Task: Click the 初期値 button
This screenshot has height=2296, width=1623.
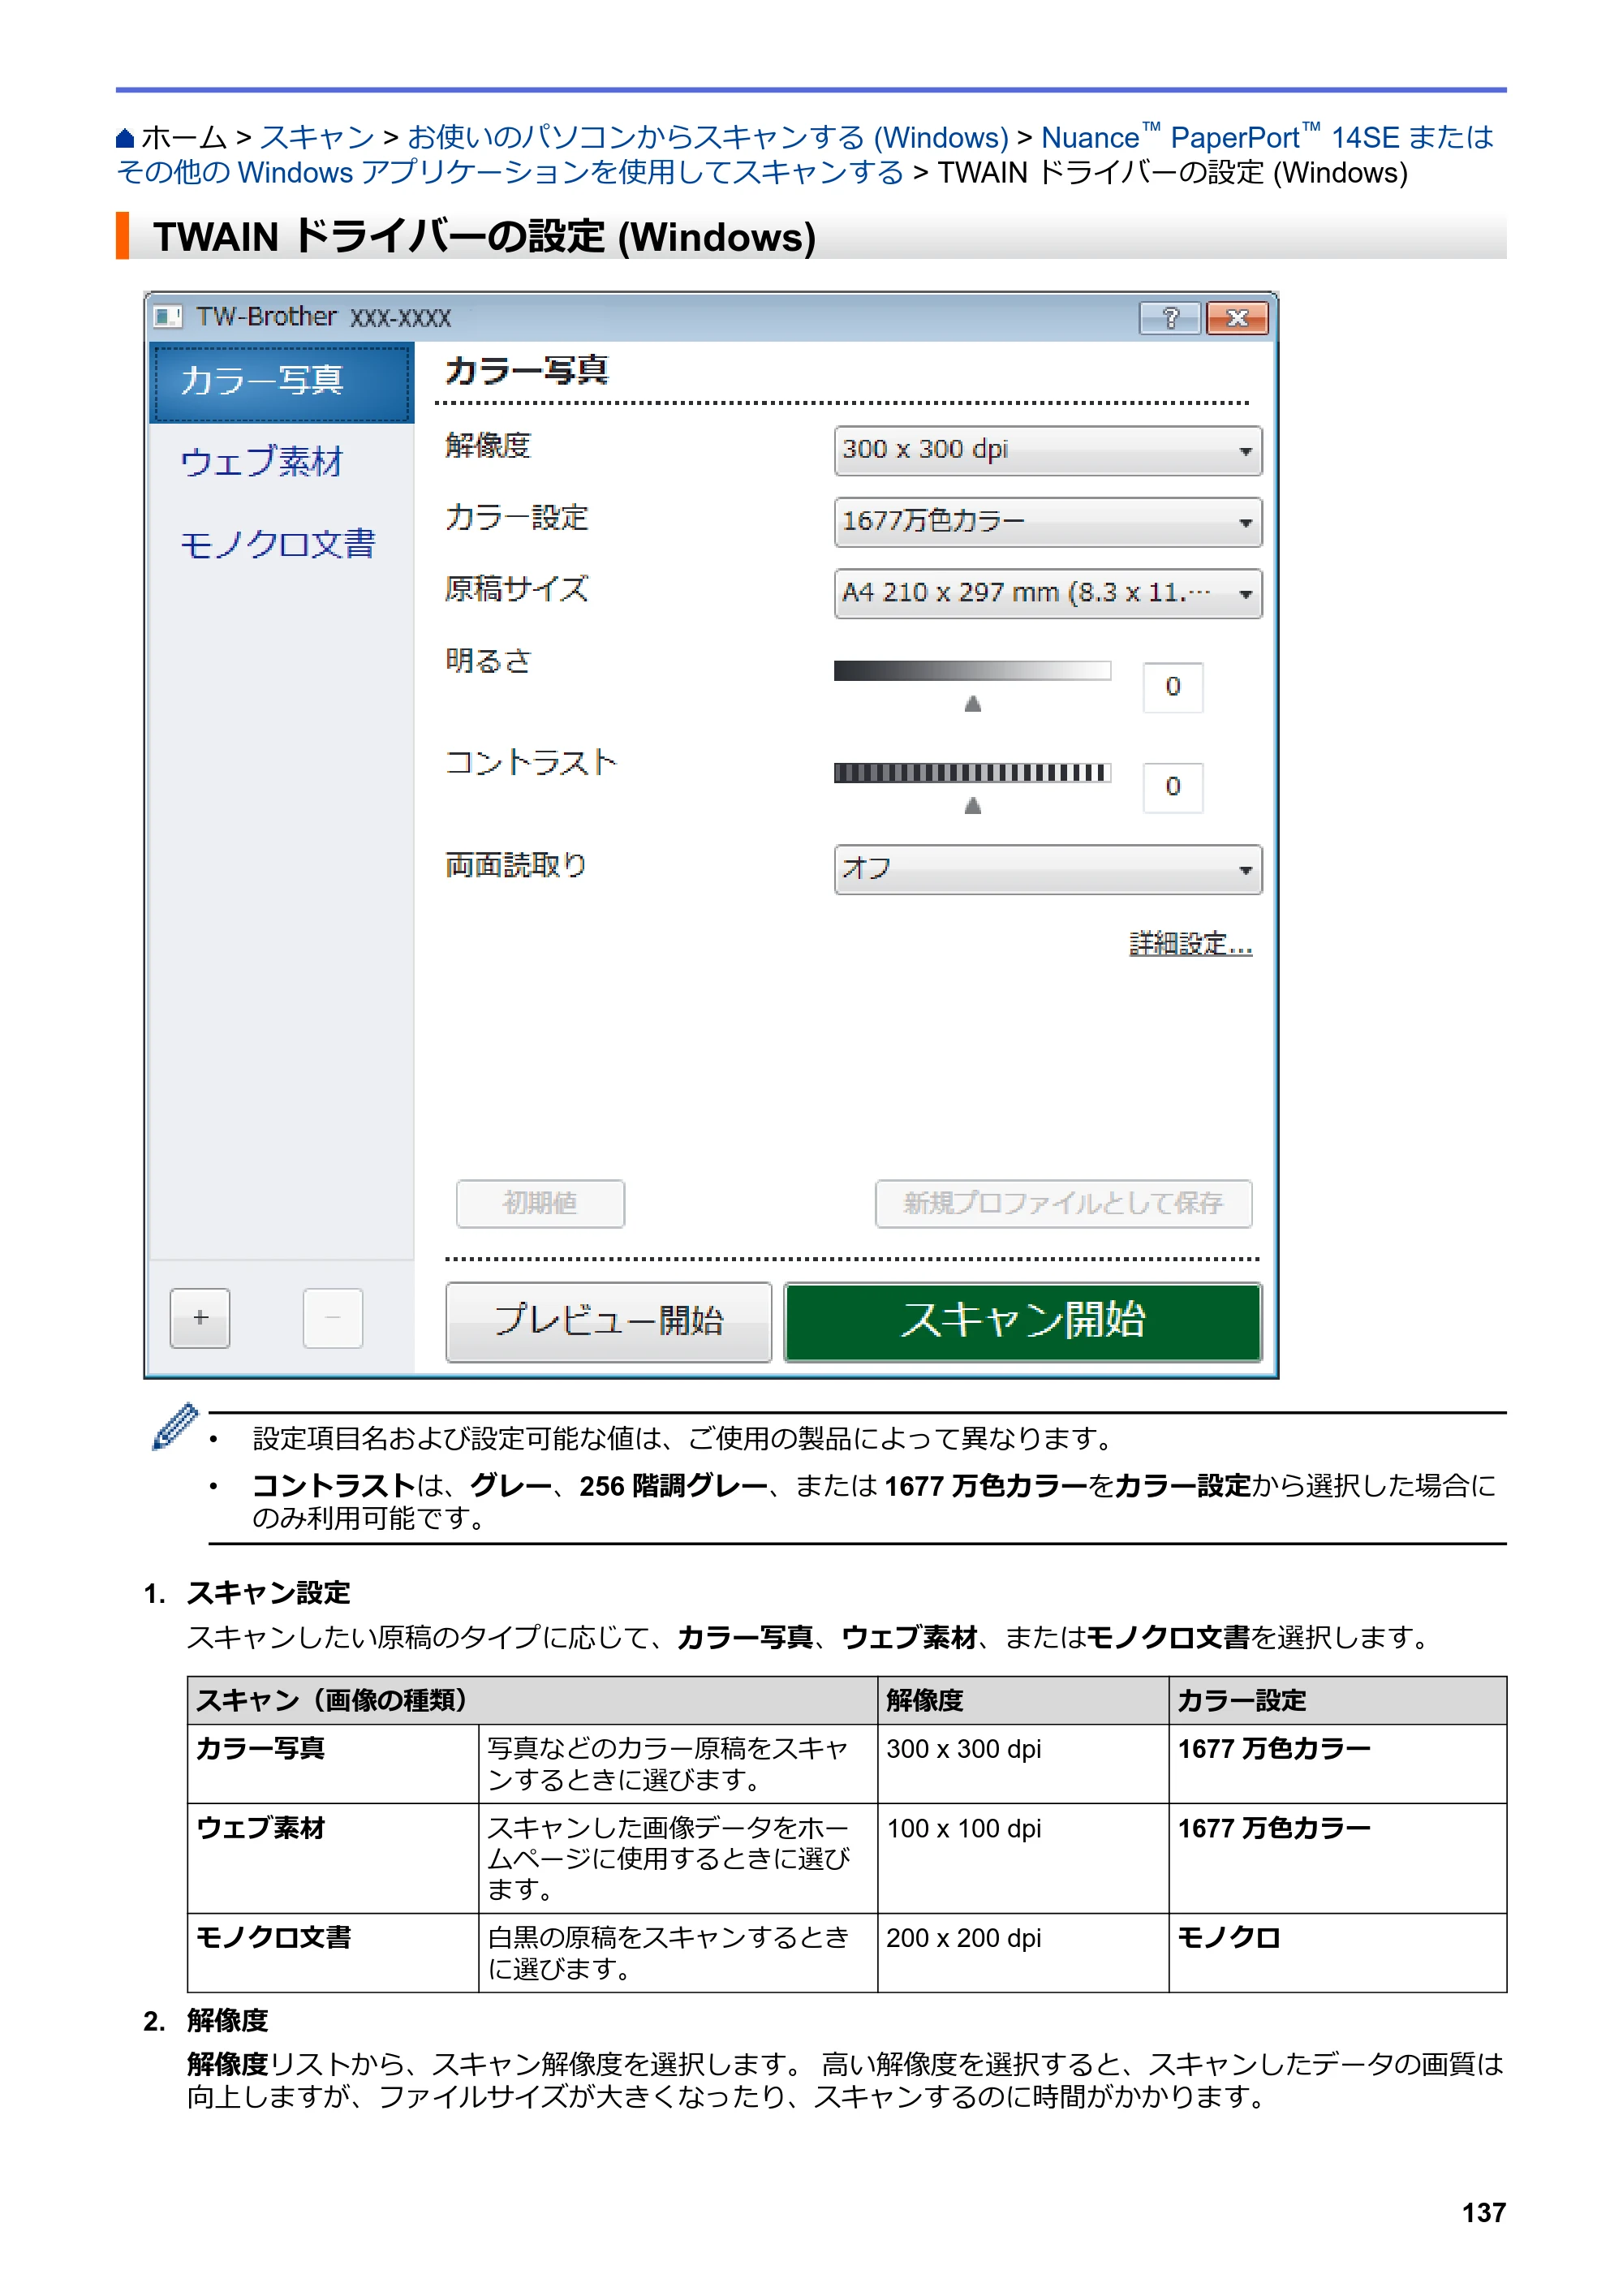Action: 540,1203
